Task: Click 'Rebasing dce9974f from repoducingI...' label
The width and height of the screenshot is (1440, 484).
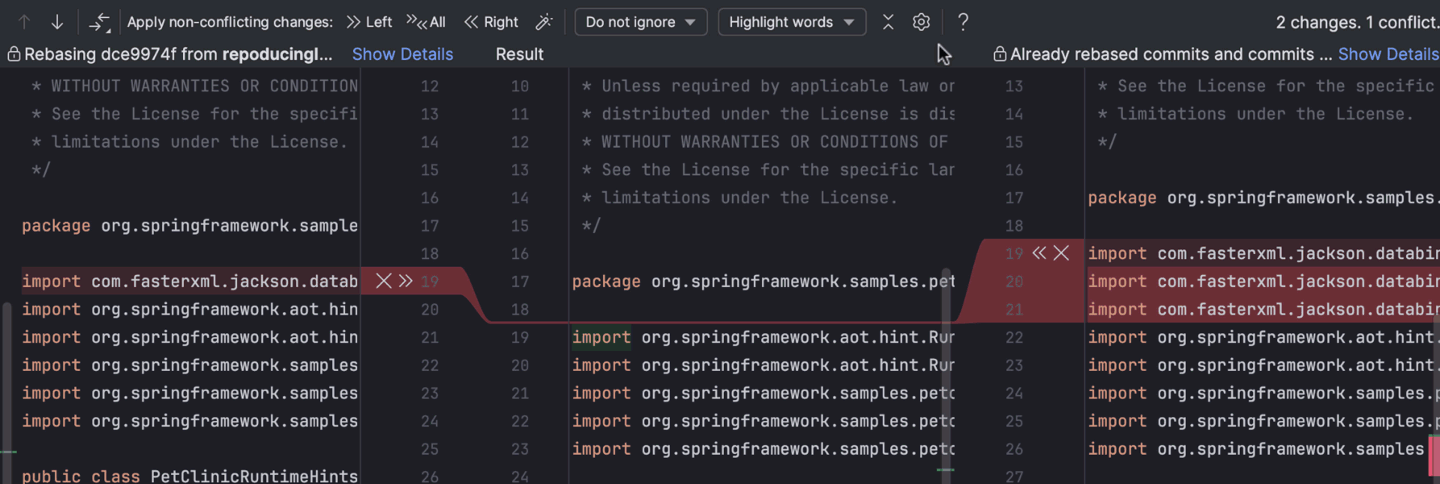Action: 178,54
